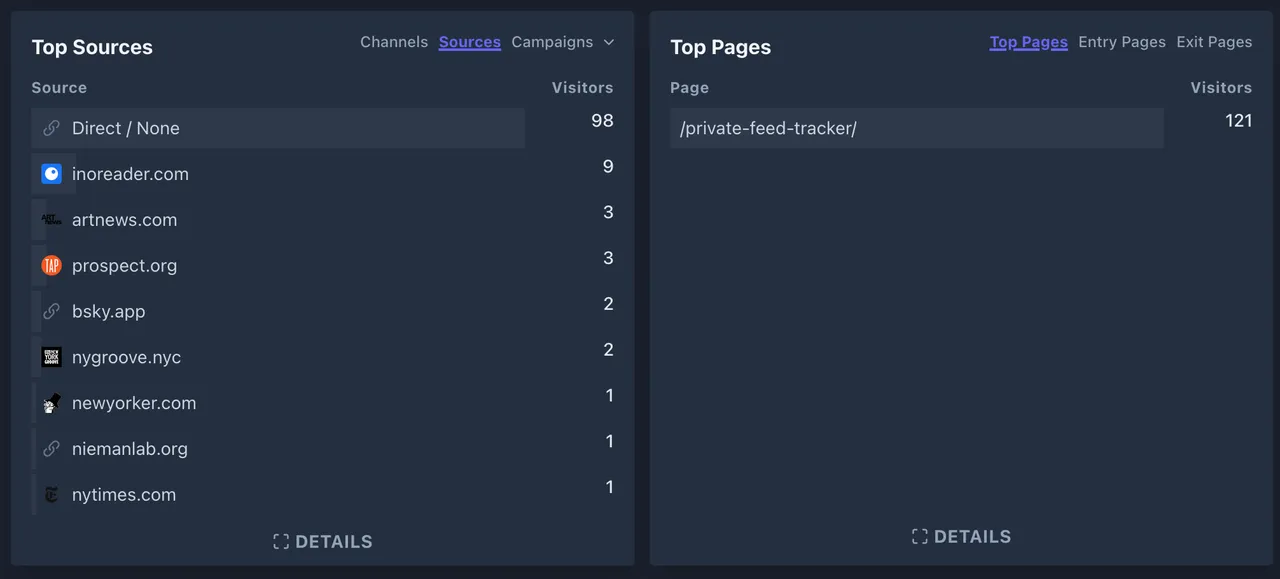The width and height of the screenshot is (1280, 579).
Task: Open the Campaigns dropdown chevron
Action: 609,42
